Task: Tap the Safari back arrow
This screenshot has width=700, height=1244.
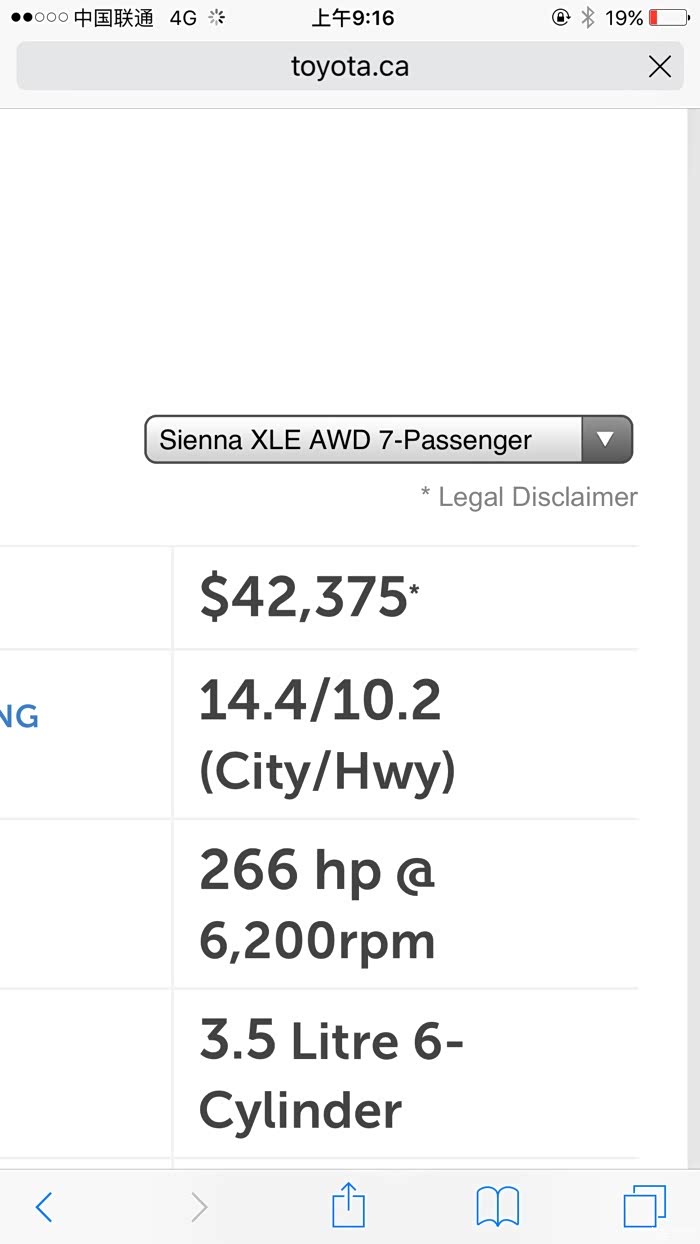Action: (44, 1207)
